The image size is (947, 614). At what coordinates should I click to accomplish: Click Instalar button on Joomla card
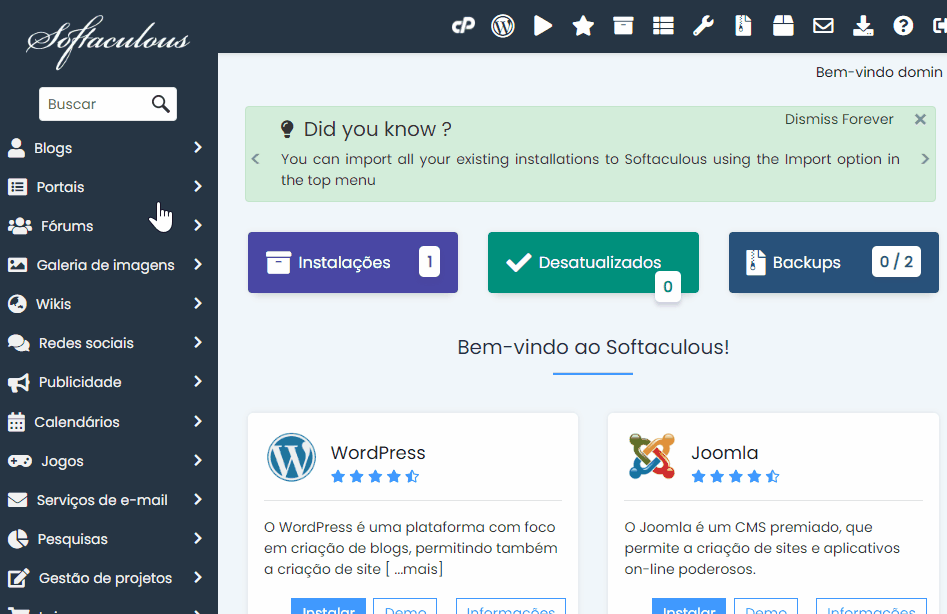pos(689,607)
